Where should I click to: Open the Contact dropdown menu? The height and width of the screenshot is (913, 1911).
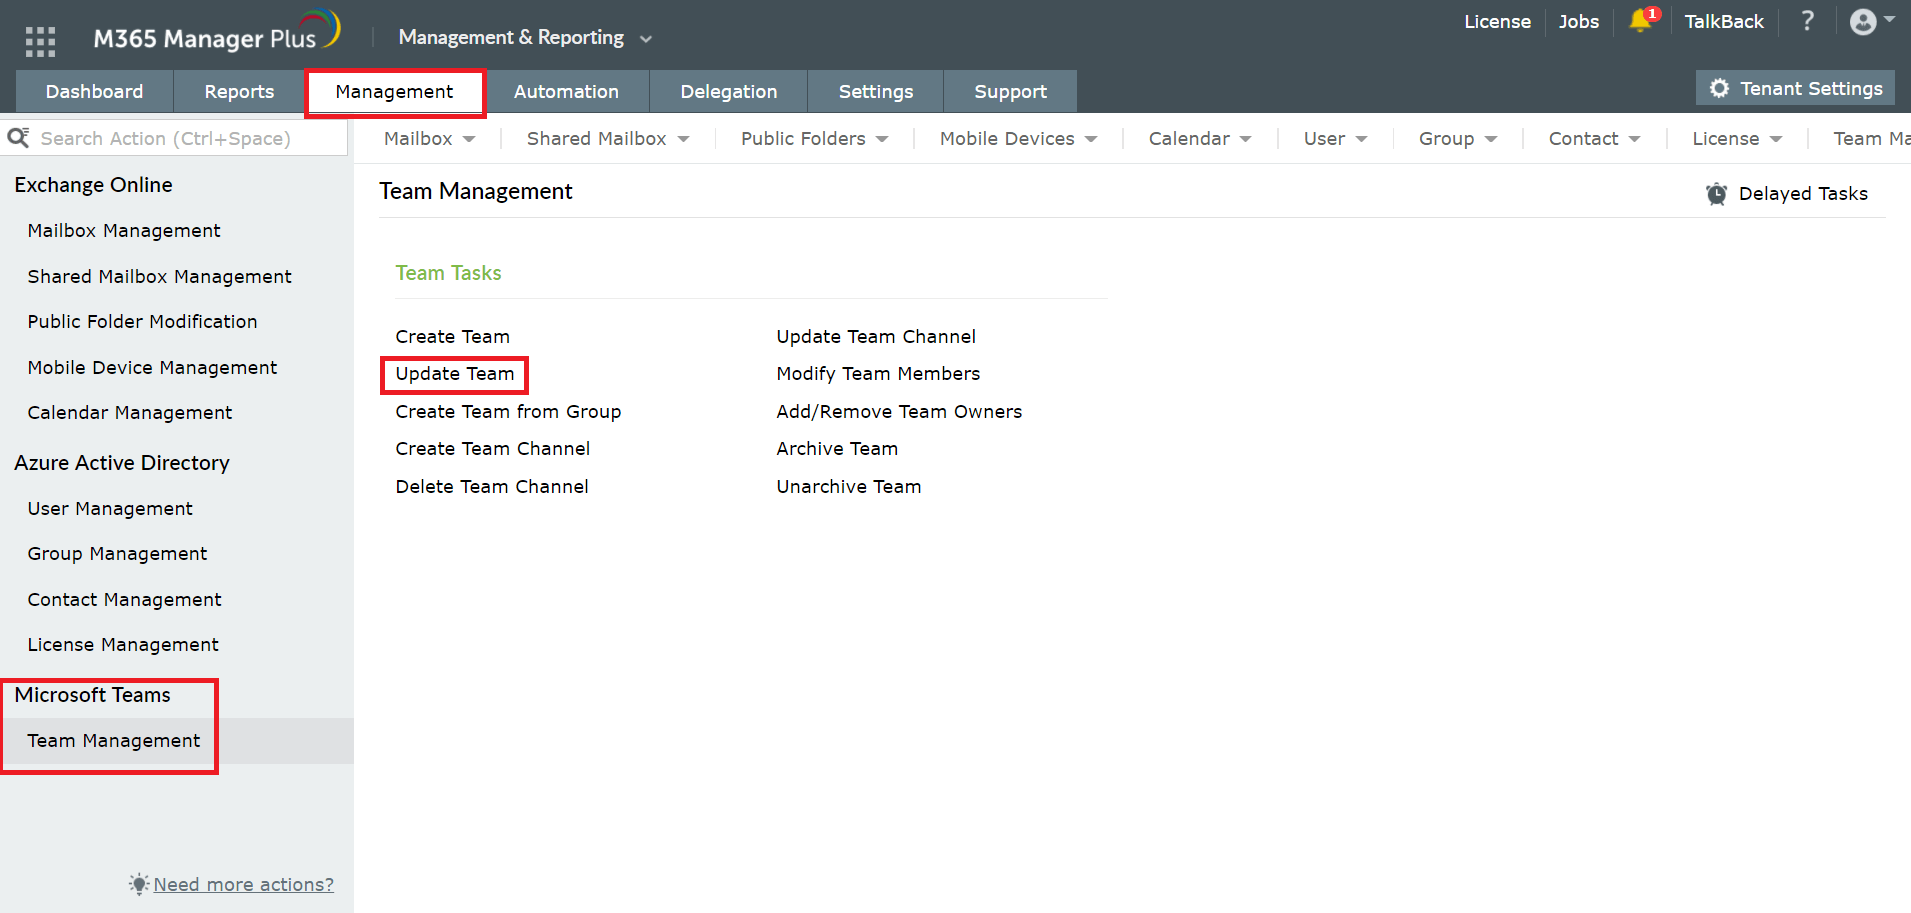[1594, 139]
